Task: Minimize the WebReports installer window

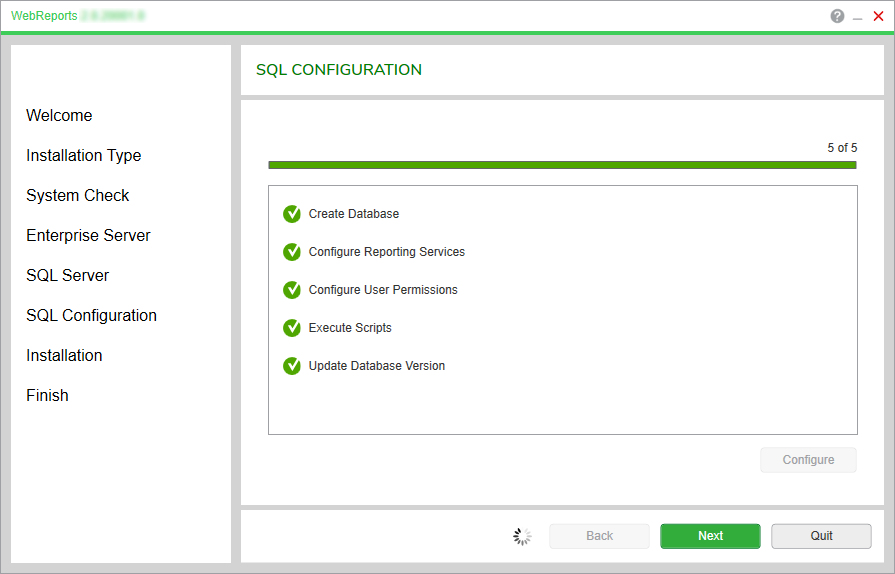Action: (x=857, y=17)
